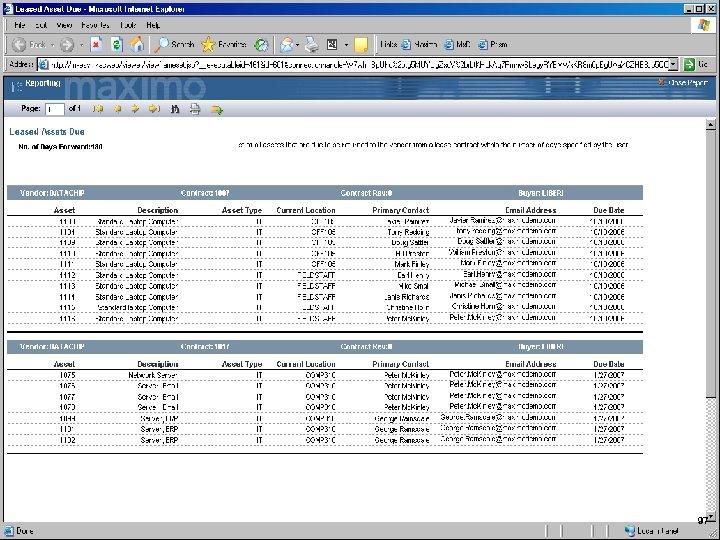Click the Search label in the toolbar
The width and height of the screenshot is (720, 540).
coord(182,45)
